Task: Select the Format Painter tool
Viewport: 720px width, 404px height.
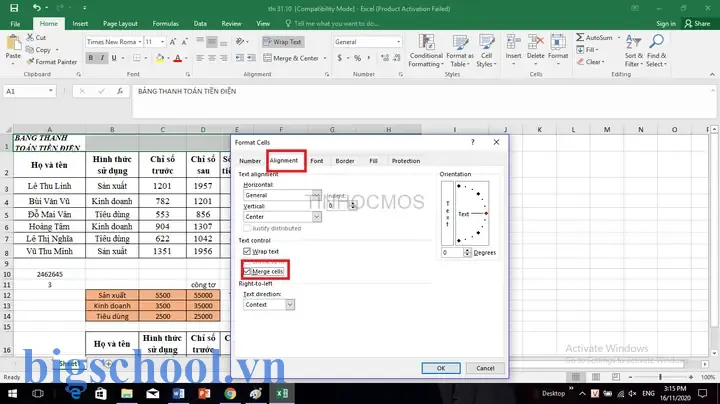Action: (51, 62)
